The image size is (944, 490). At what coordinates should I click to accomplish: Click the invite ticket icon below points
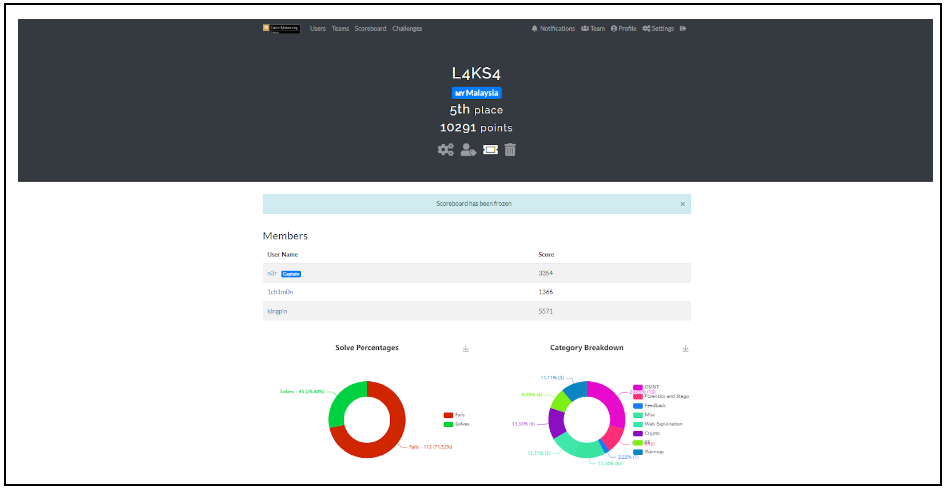click(490, 150)
